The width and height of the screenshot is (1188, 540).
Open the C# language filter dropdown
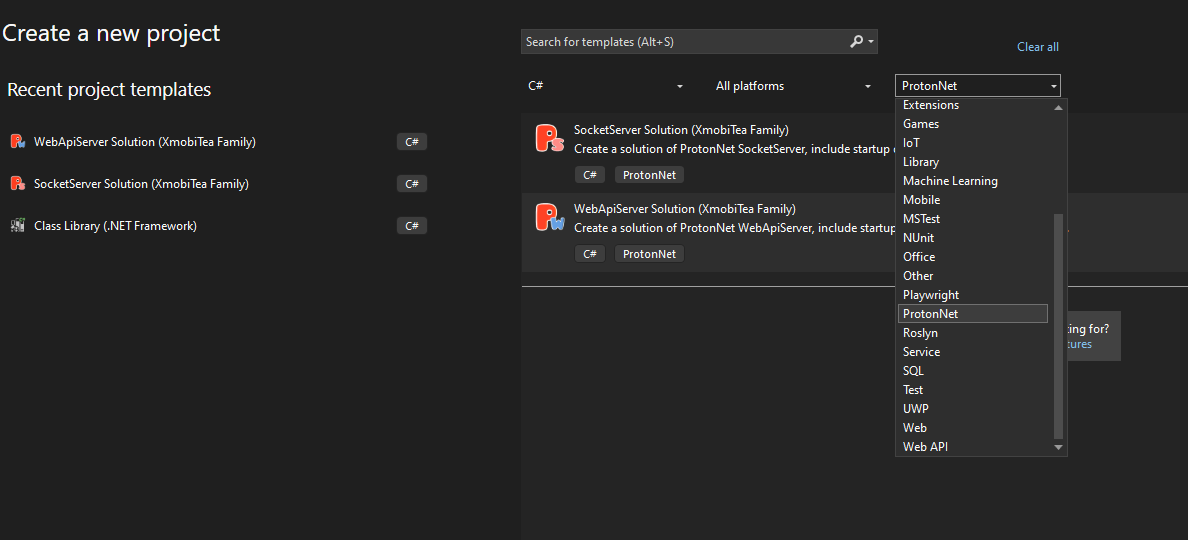pyautogui.click(x=605, y=86)
